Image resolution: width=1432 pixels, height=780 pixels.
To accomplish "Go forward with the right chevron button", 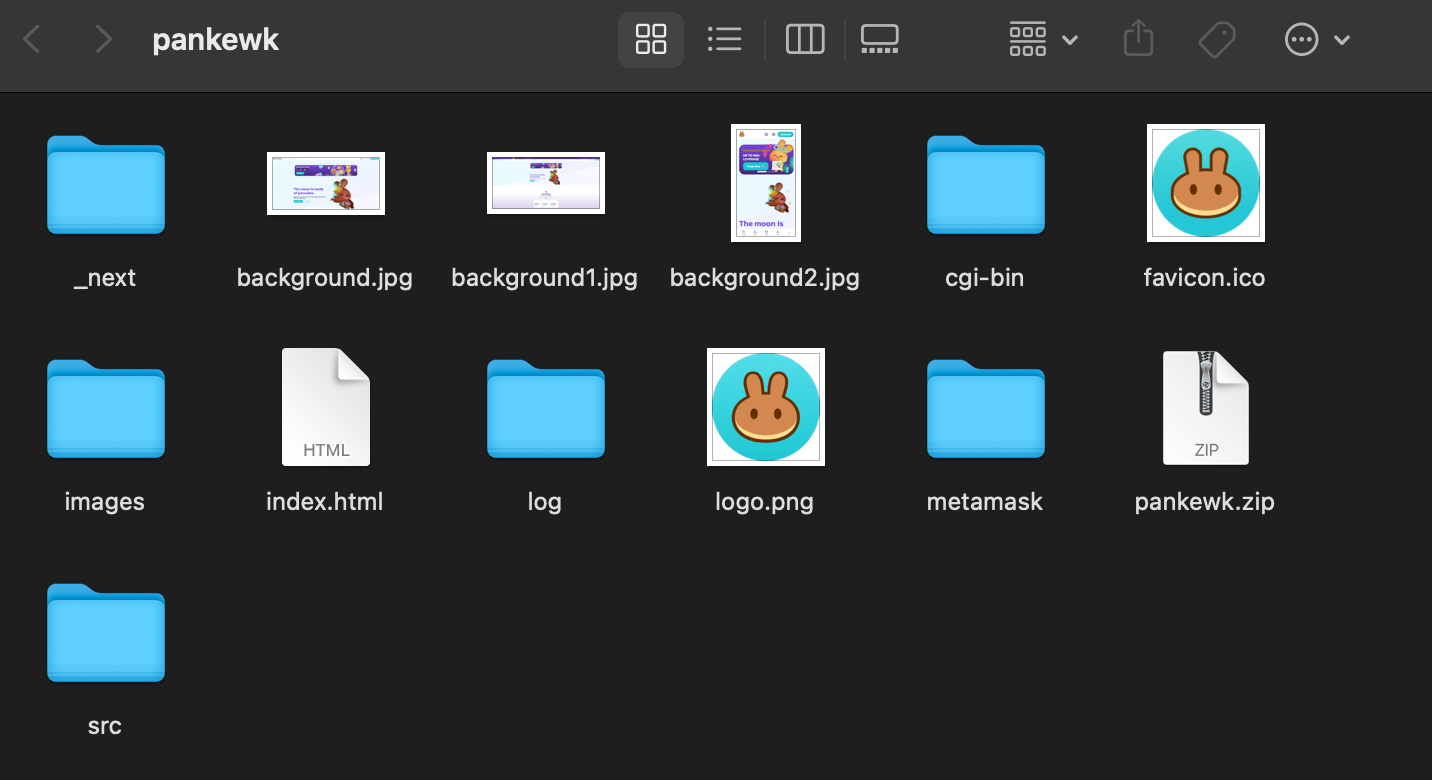I will click(102, 40).
